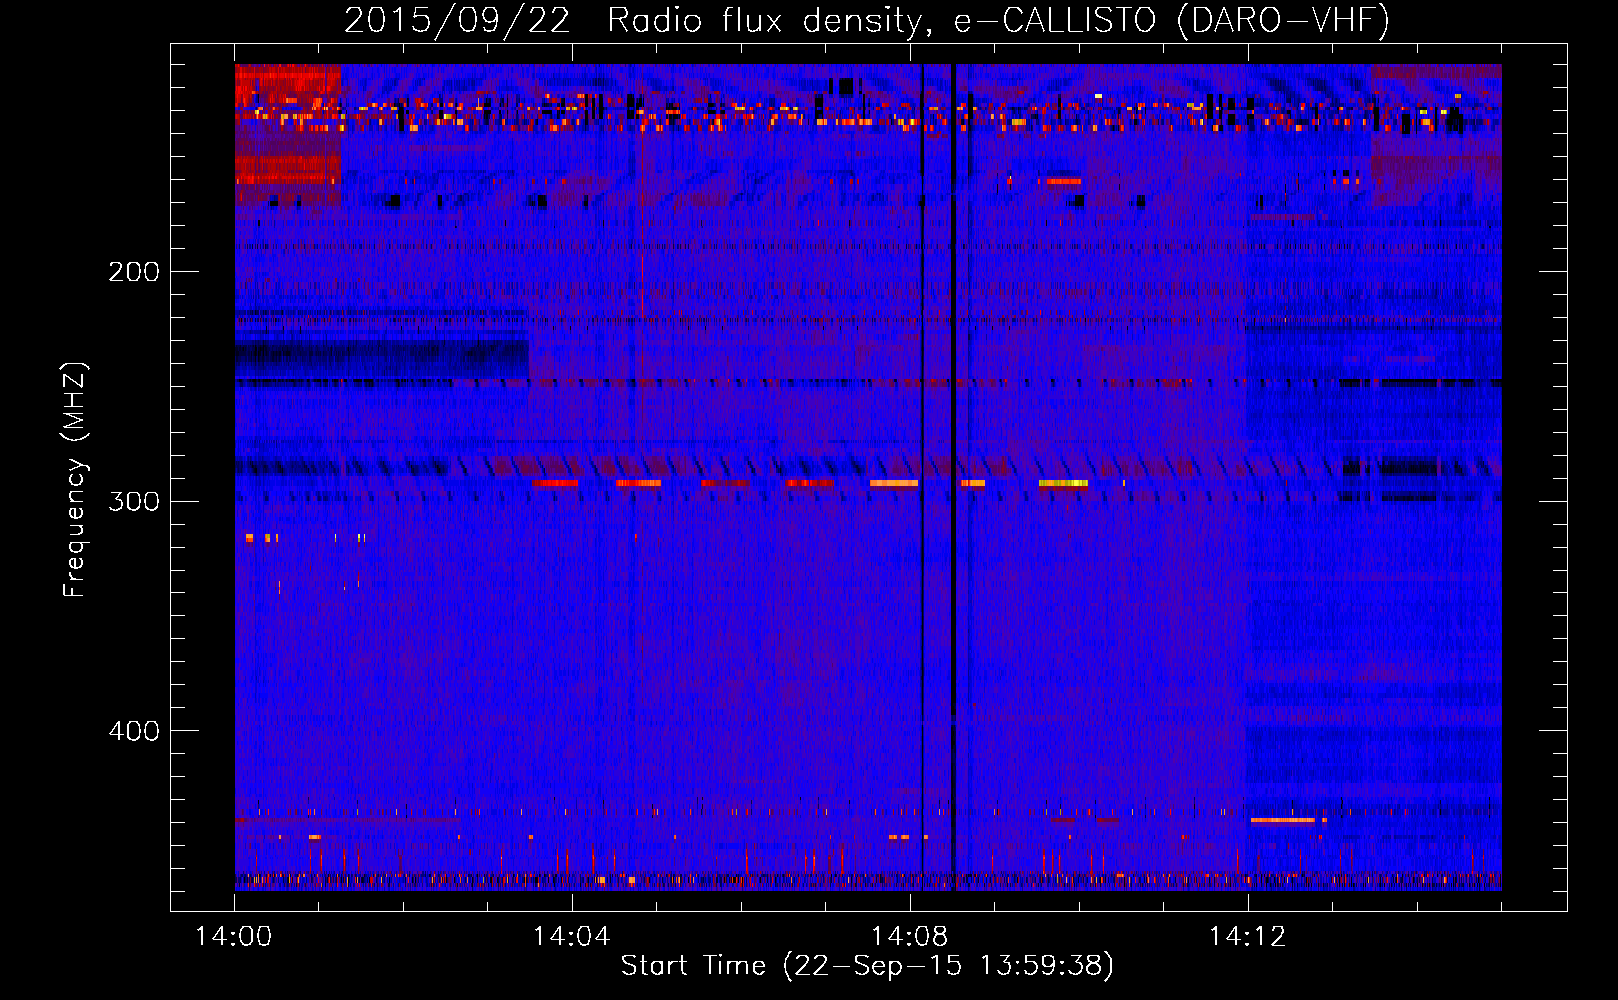Click the "400" frequency tick label
1618x1000 pixels.
tap(134, 732)
